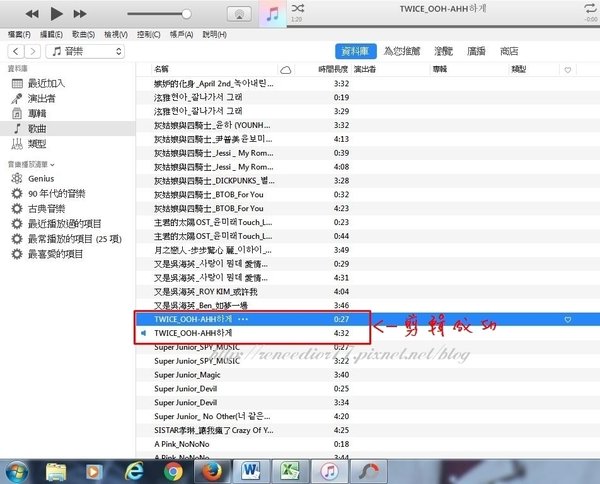Select the Super Junior_Magic song

[368, 375]
